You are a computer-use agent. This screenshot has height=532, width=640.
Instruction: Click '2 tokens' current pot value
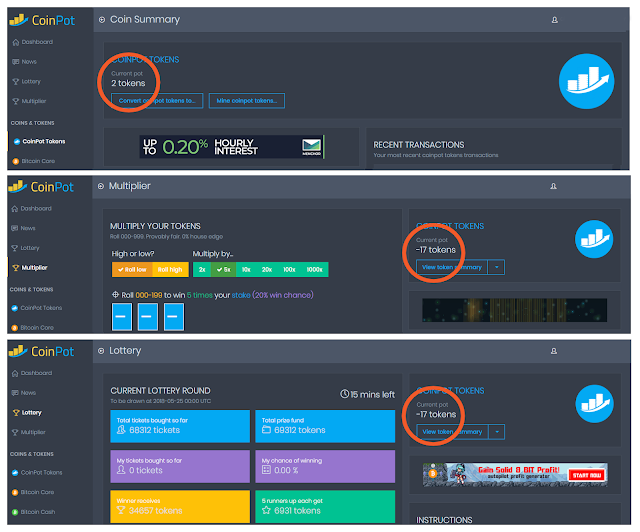(128, 83)
